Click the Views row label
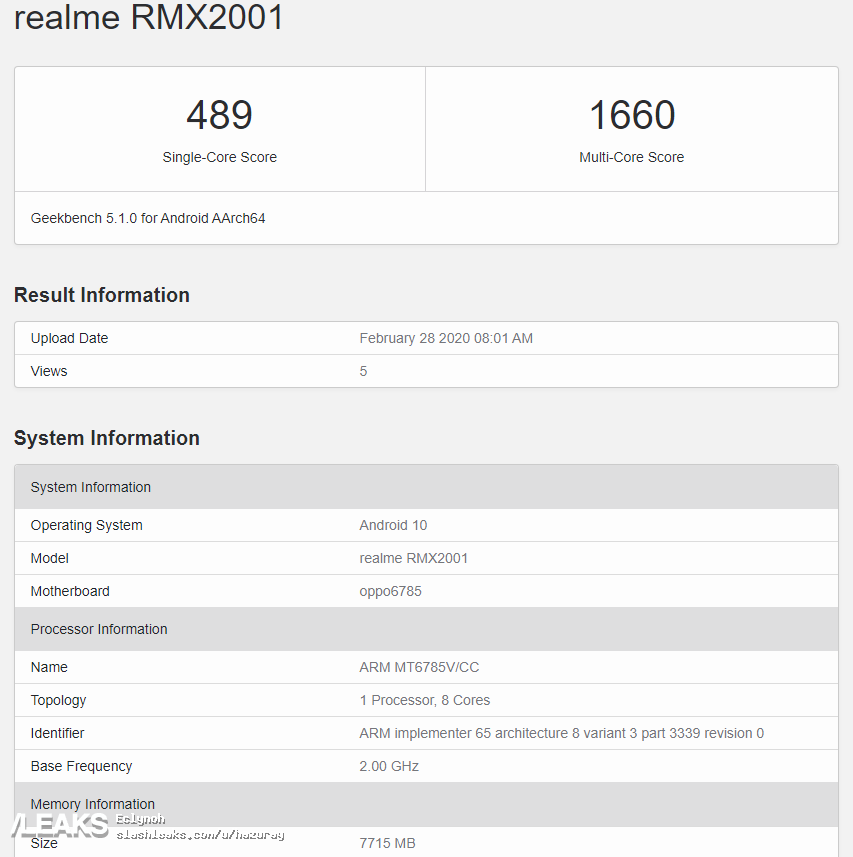853x857 pixels. click(49, 371)
